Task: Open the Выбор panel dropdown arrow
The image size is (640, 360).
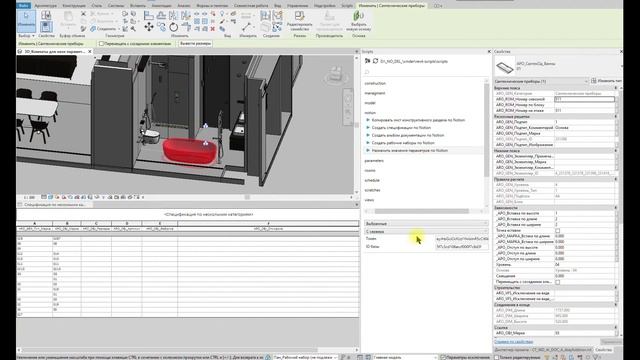Action: point(33,36)
